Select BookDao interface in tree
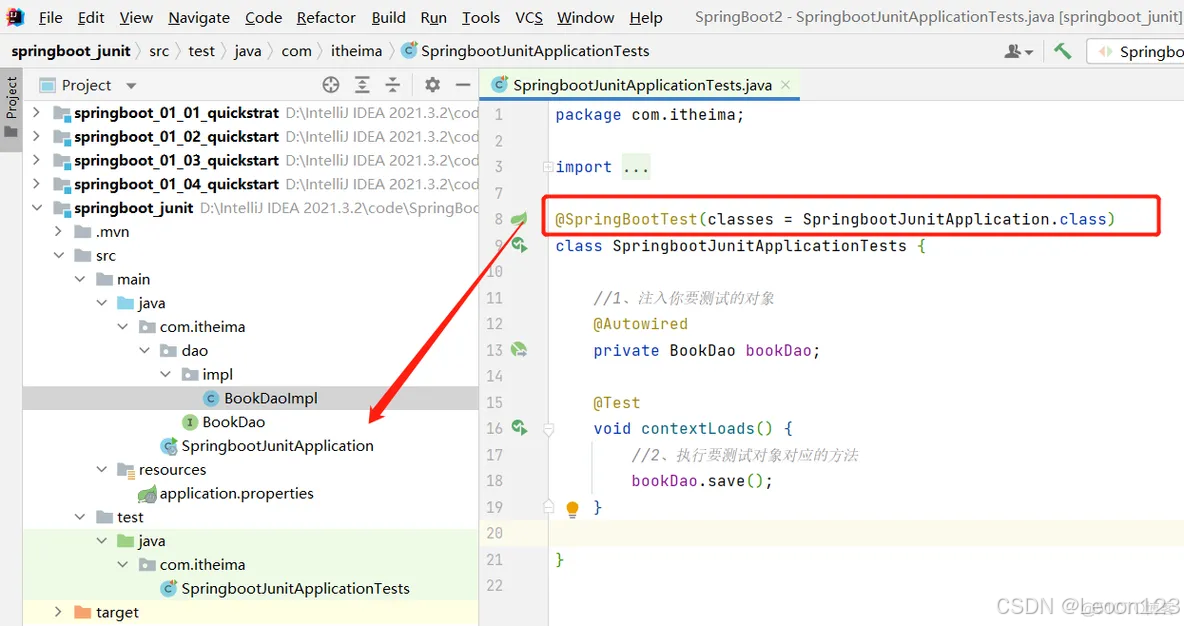 coord(224,421)
